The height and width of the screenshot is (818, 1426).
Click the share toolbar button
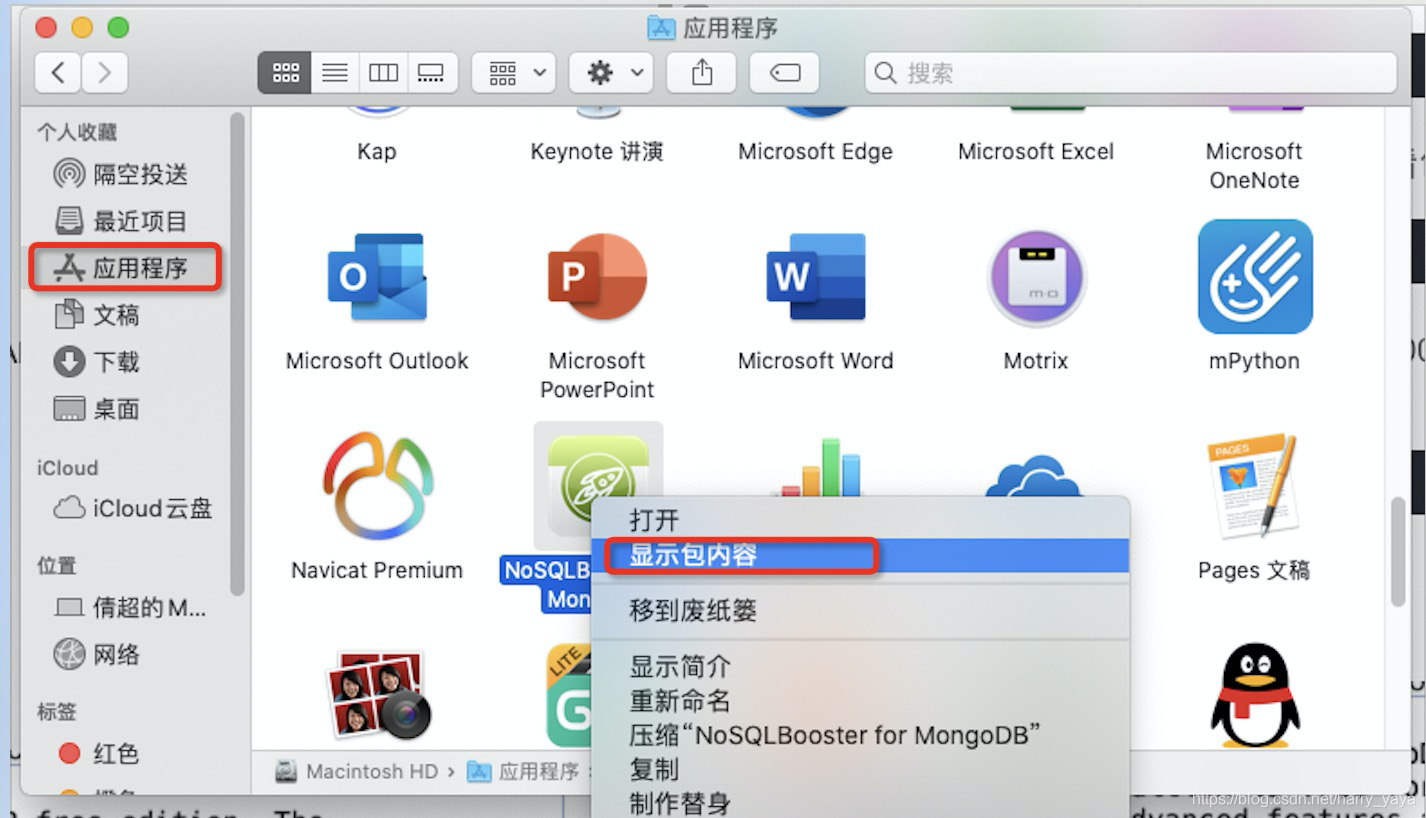[702, 73]
